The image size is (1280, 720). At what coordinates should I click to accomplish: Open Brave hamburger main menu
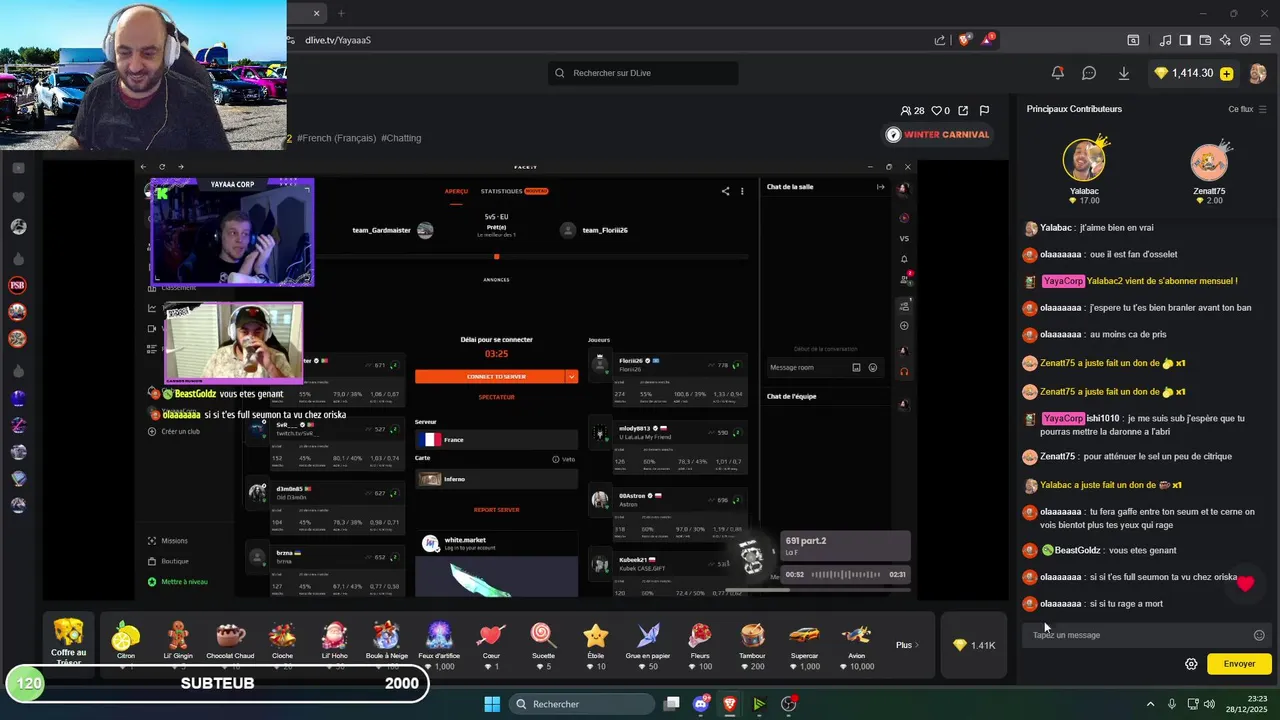coord(1265,40)
